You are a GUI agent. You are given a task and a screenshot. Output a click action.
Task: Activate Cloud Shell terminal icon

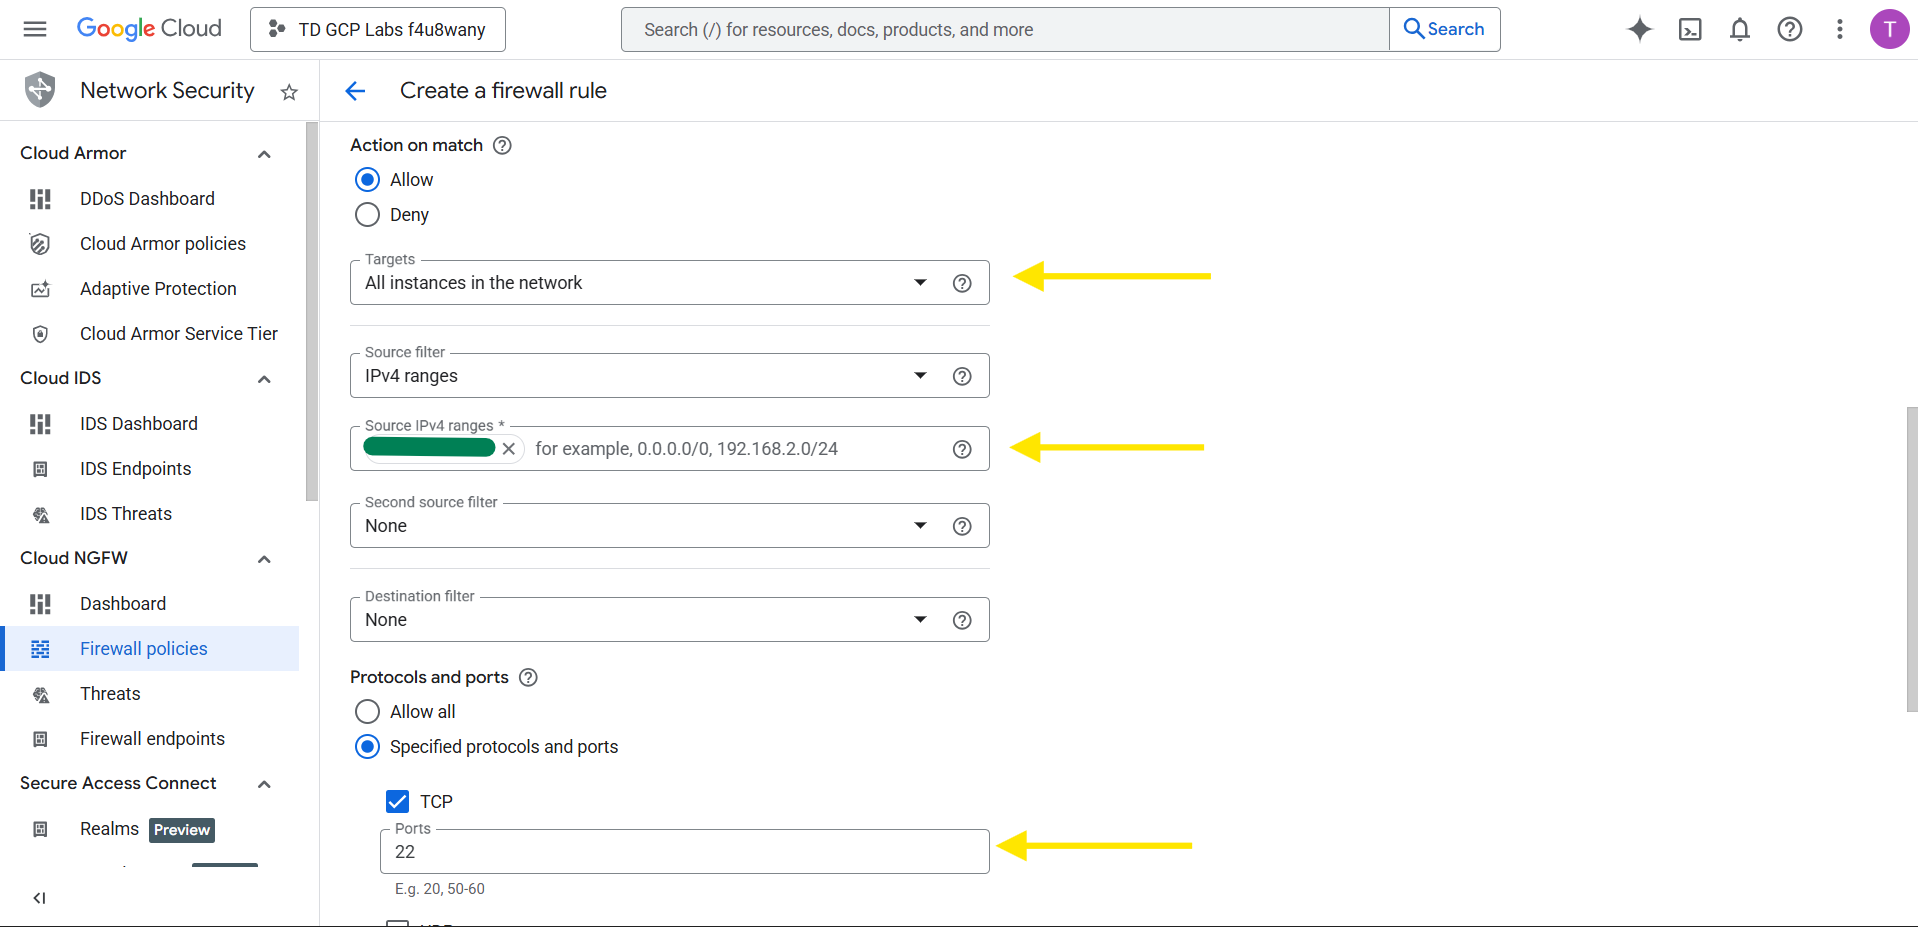pyautogui.click(x=1689, y=29)
